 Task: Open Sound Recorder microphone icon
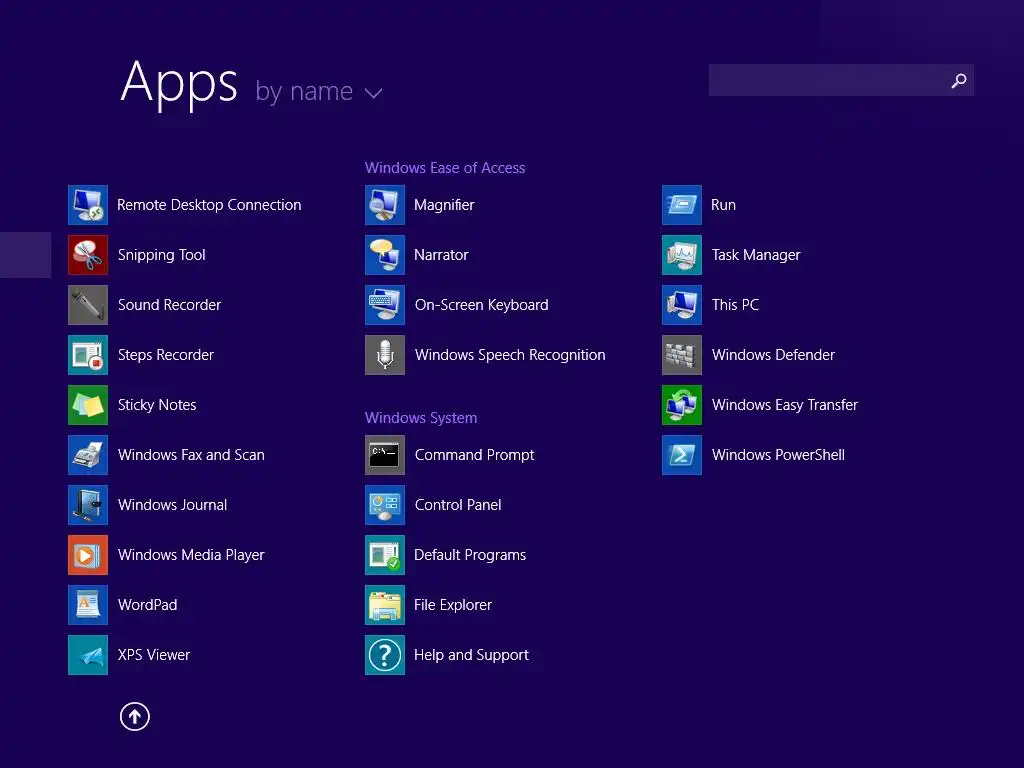[88, 305]
